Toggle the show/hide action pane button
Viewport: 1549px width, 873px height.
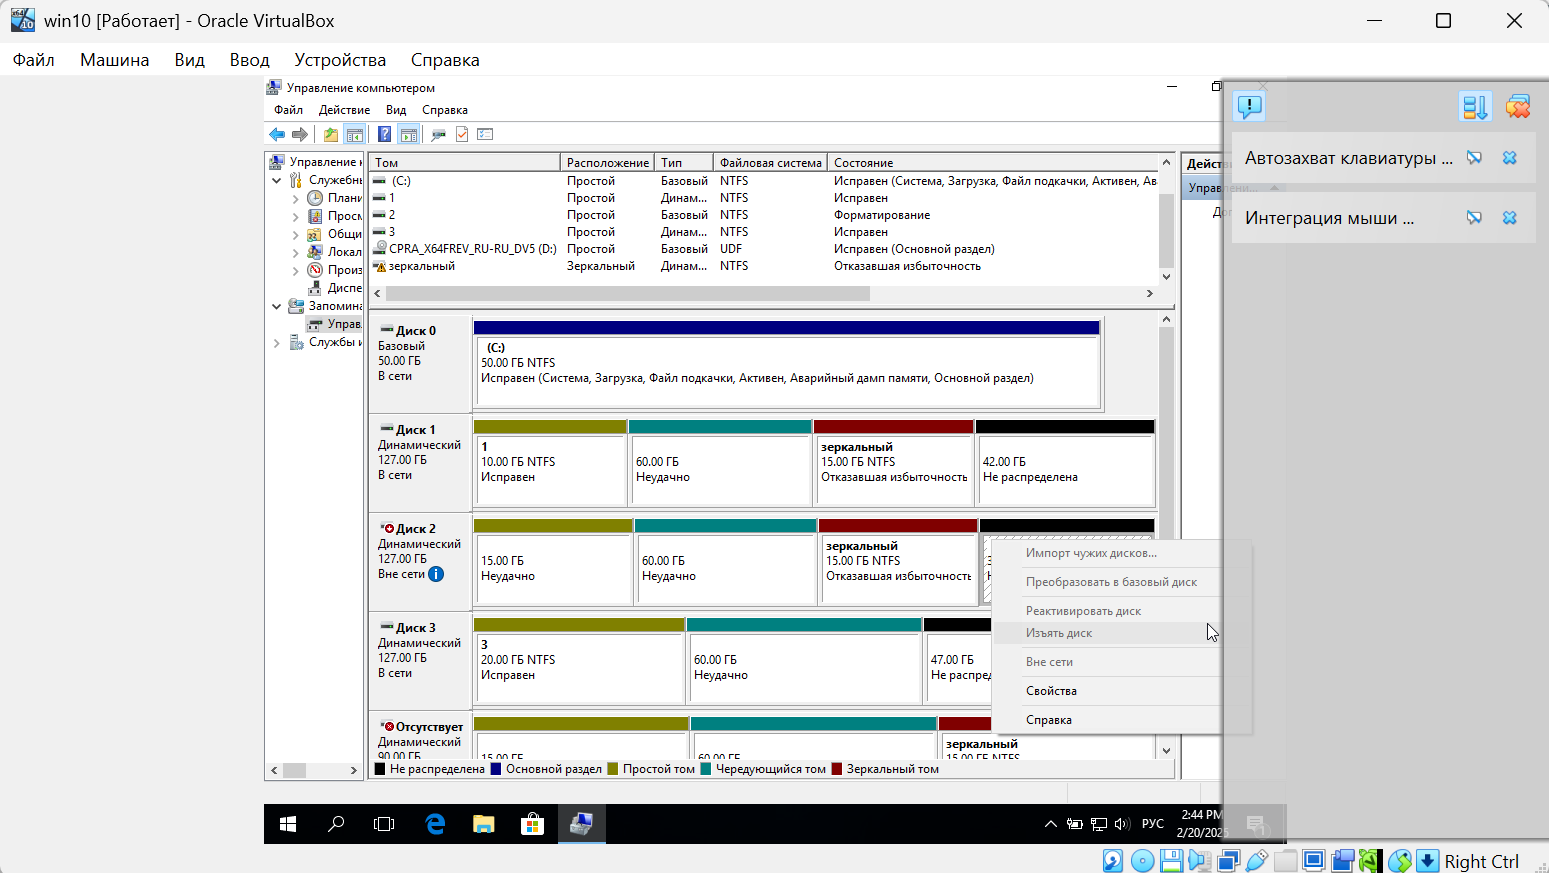[x=408, y=134]
